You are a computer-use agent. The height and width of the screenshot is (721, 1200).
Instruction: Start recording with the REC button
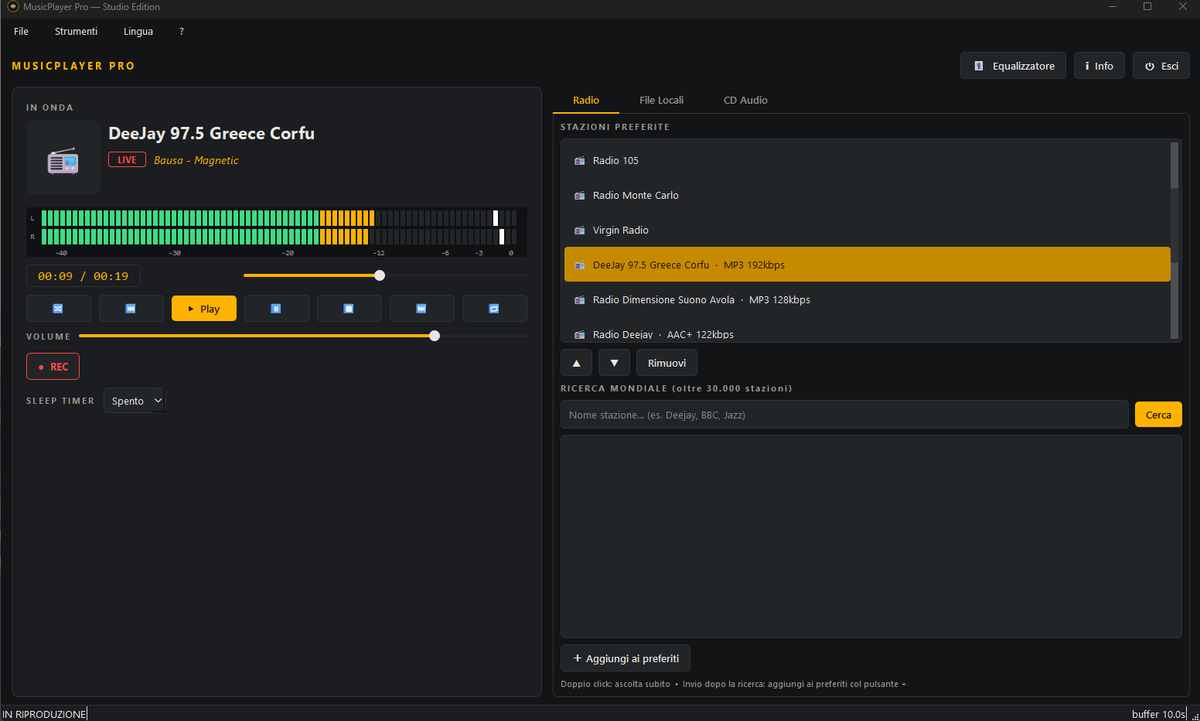[x=53, y=367]
